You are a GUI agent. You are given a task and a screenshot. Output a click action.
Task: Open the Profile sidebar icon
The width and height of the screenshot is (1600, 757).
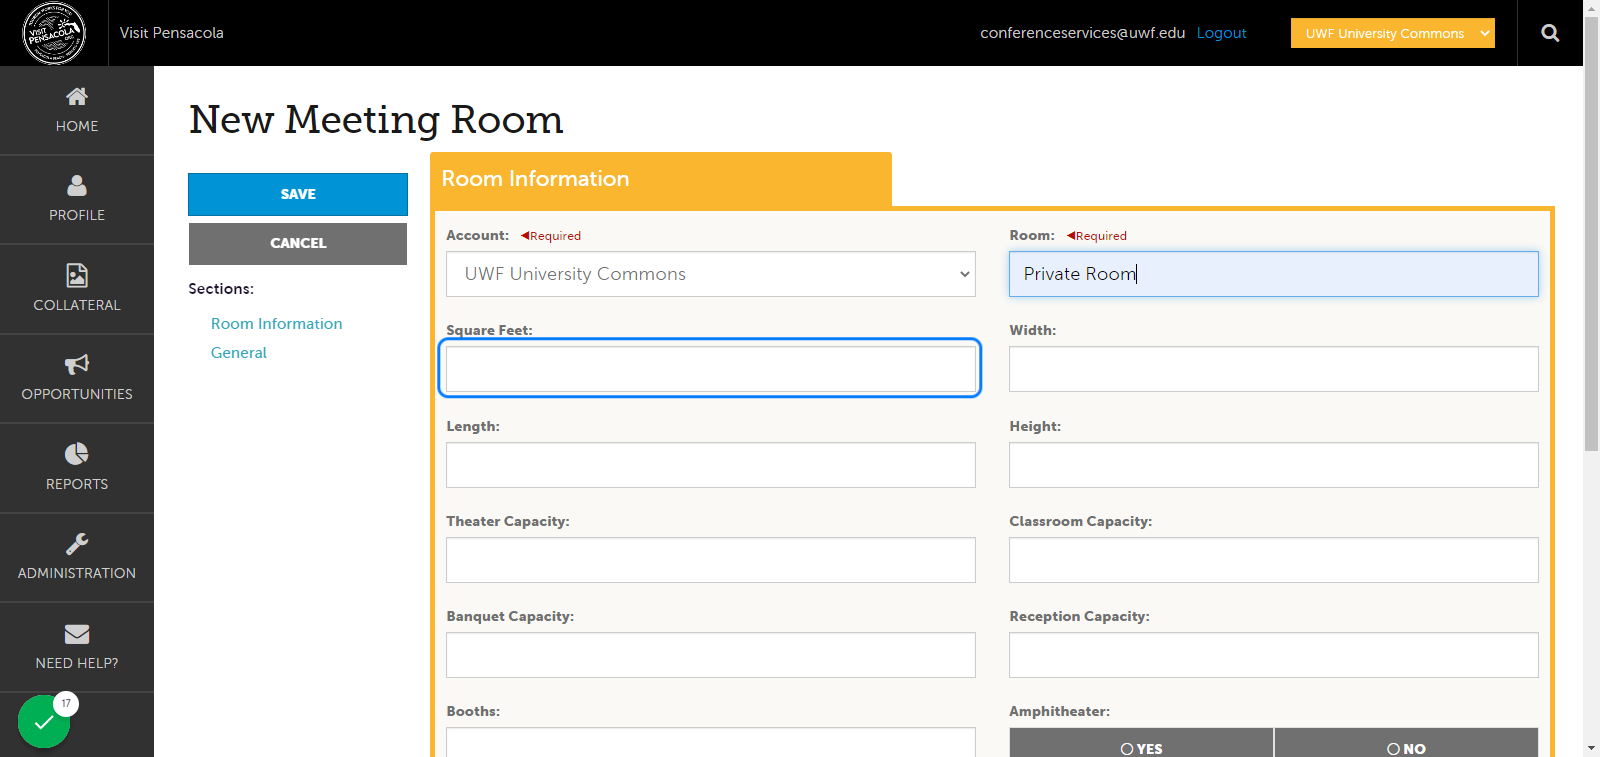[77, 185]
